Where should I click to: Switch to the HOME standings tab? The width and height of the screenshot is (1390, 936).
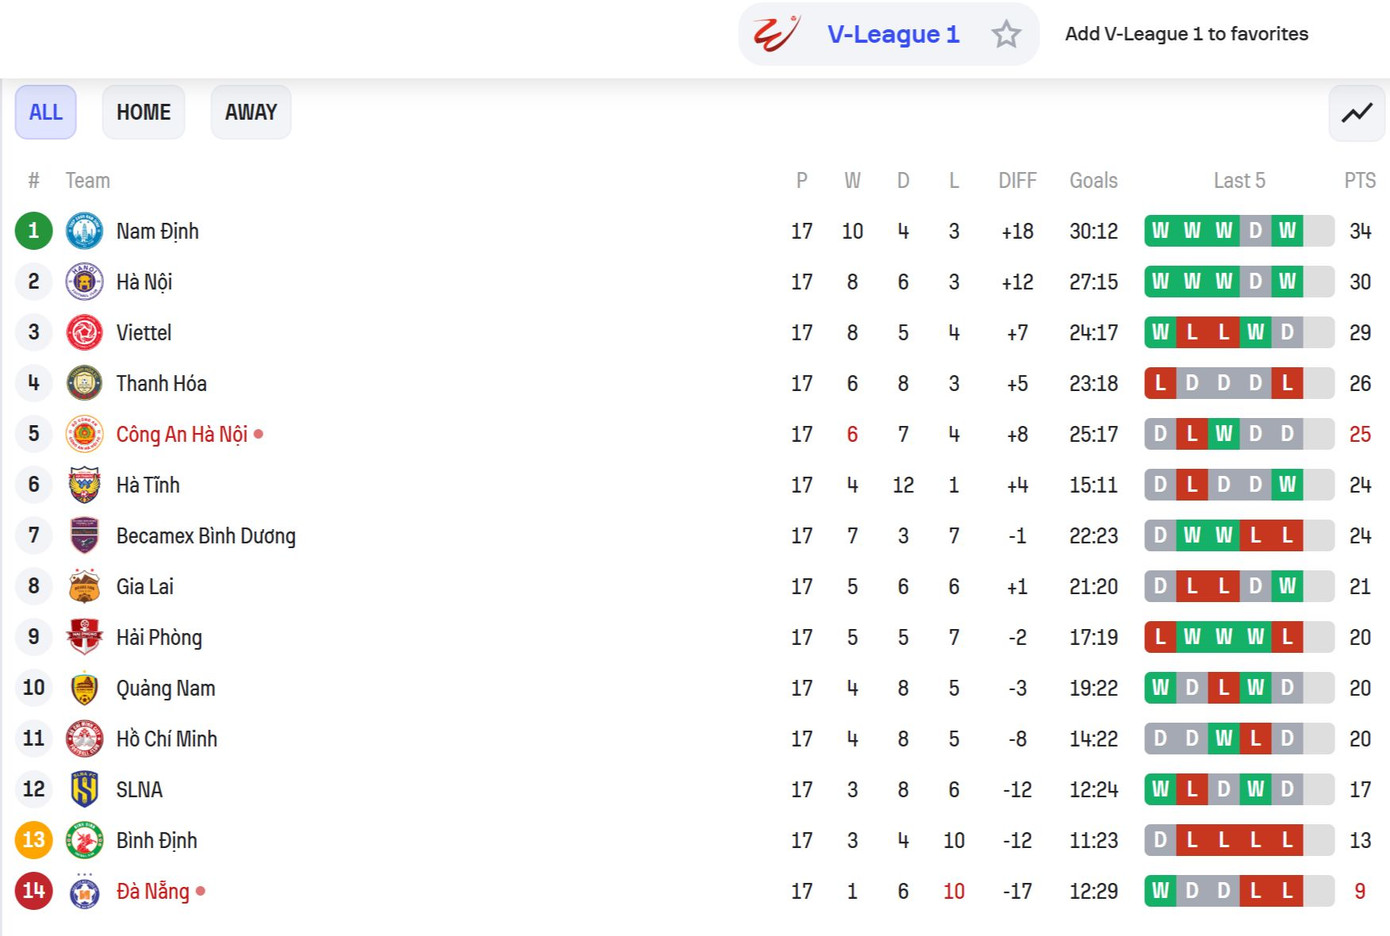click(x=143, y=112)
